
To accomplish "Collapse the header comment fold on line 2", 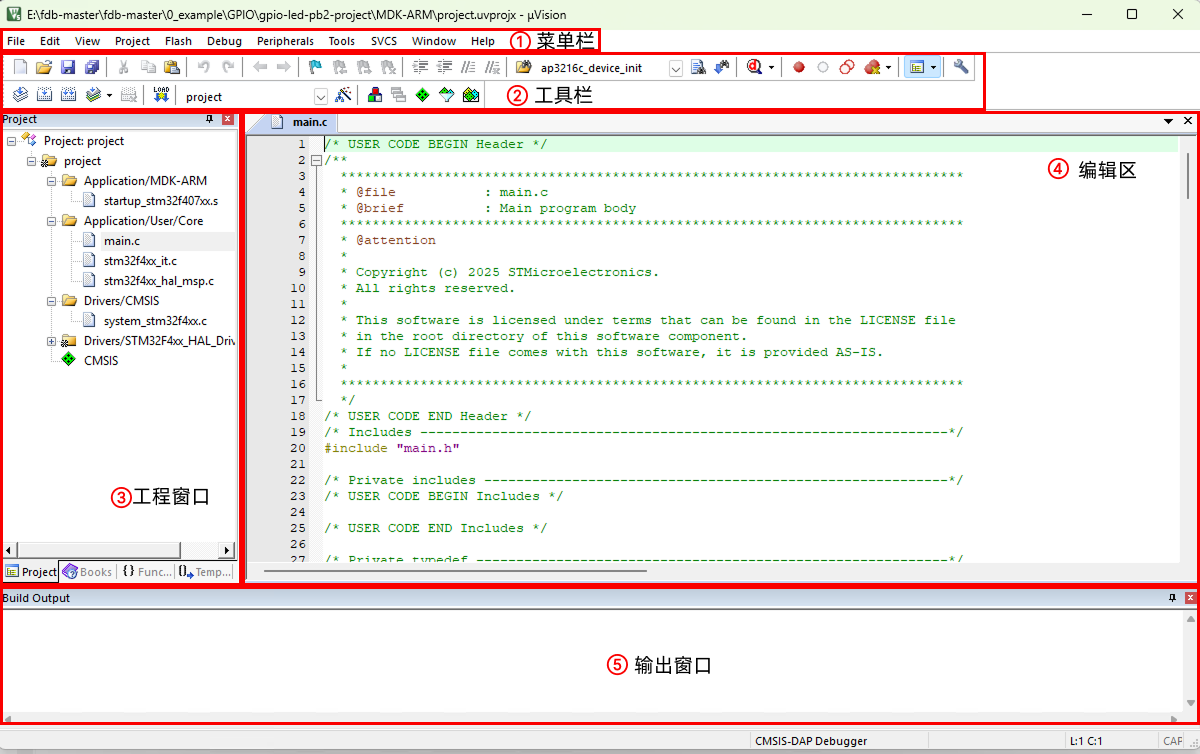I will point(316,160).
